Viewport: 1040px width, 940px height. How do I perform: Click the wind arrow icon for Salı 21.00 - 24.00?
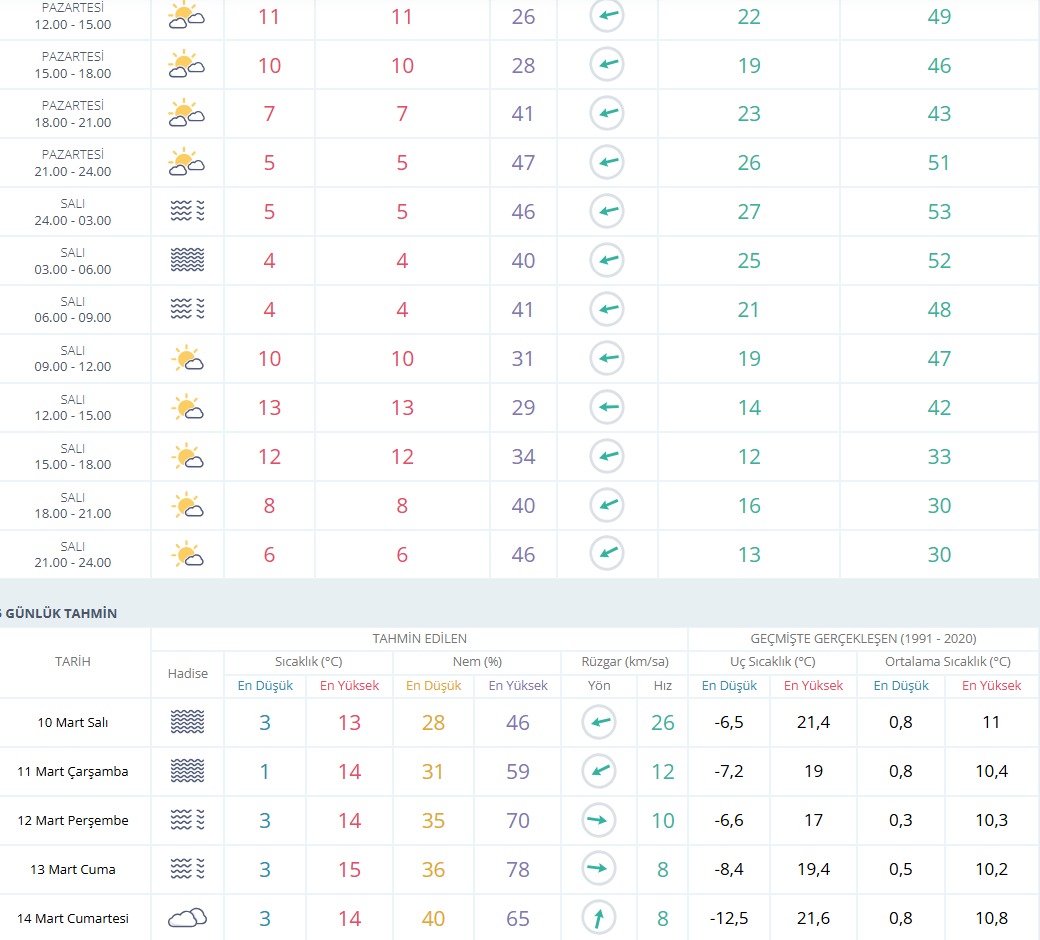point(607,553)
